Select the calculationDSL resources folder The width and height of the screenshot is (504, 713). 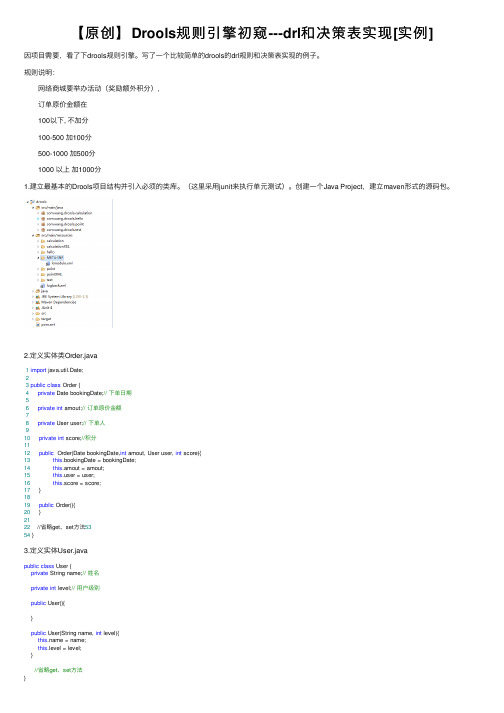click(58, 246)
